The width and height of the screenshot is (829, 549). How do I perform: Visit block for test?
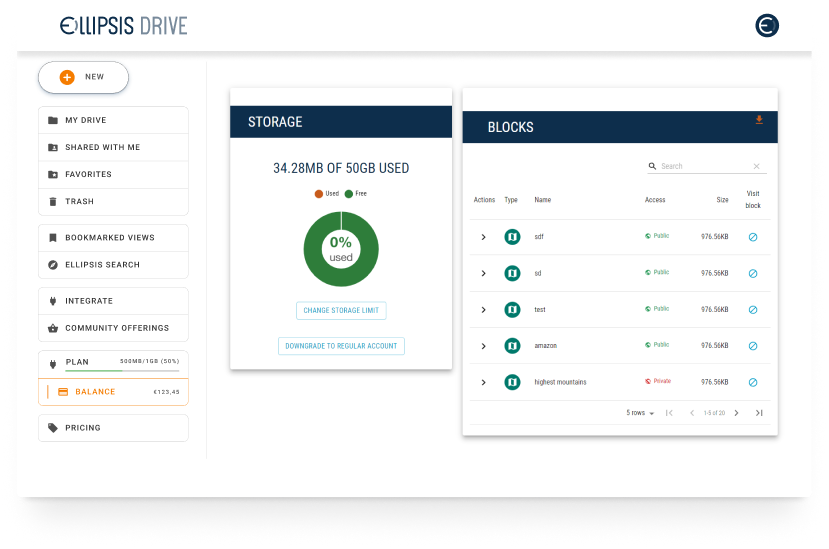tap(753, 310)
